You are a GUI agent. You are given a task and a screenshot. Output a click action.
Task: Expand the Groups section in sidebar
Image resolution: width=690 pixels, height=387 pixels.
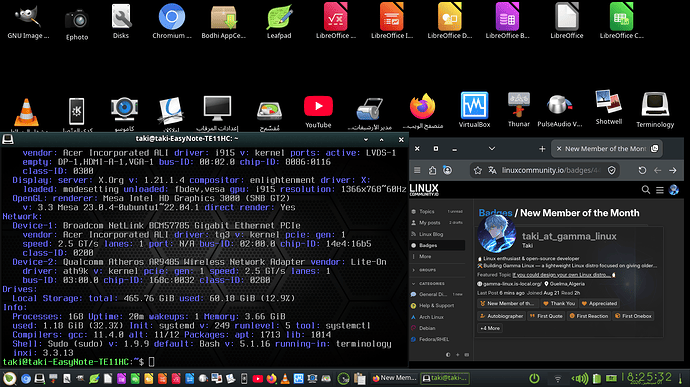(425, 270)
